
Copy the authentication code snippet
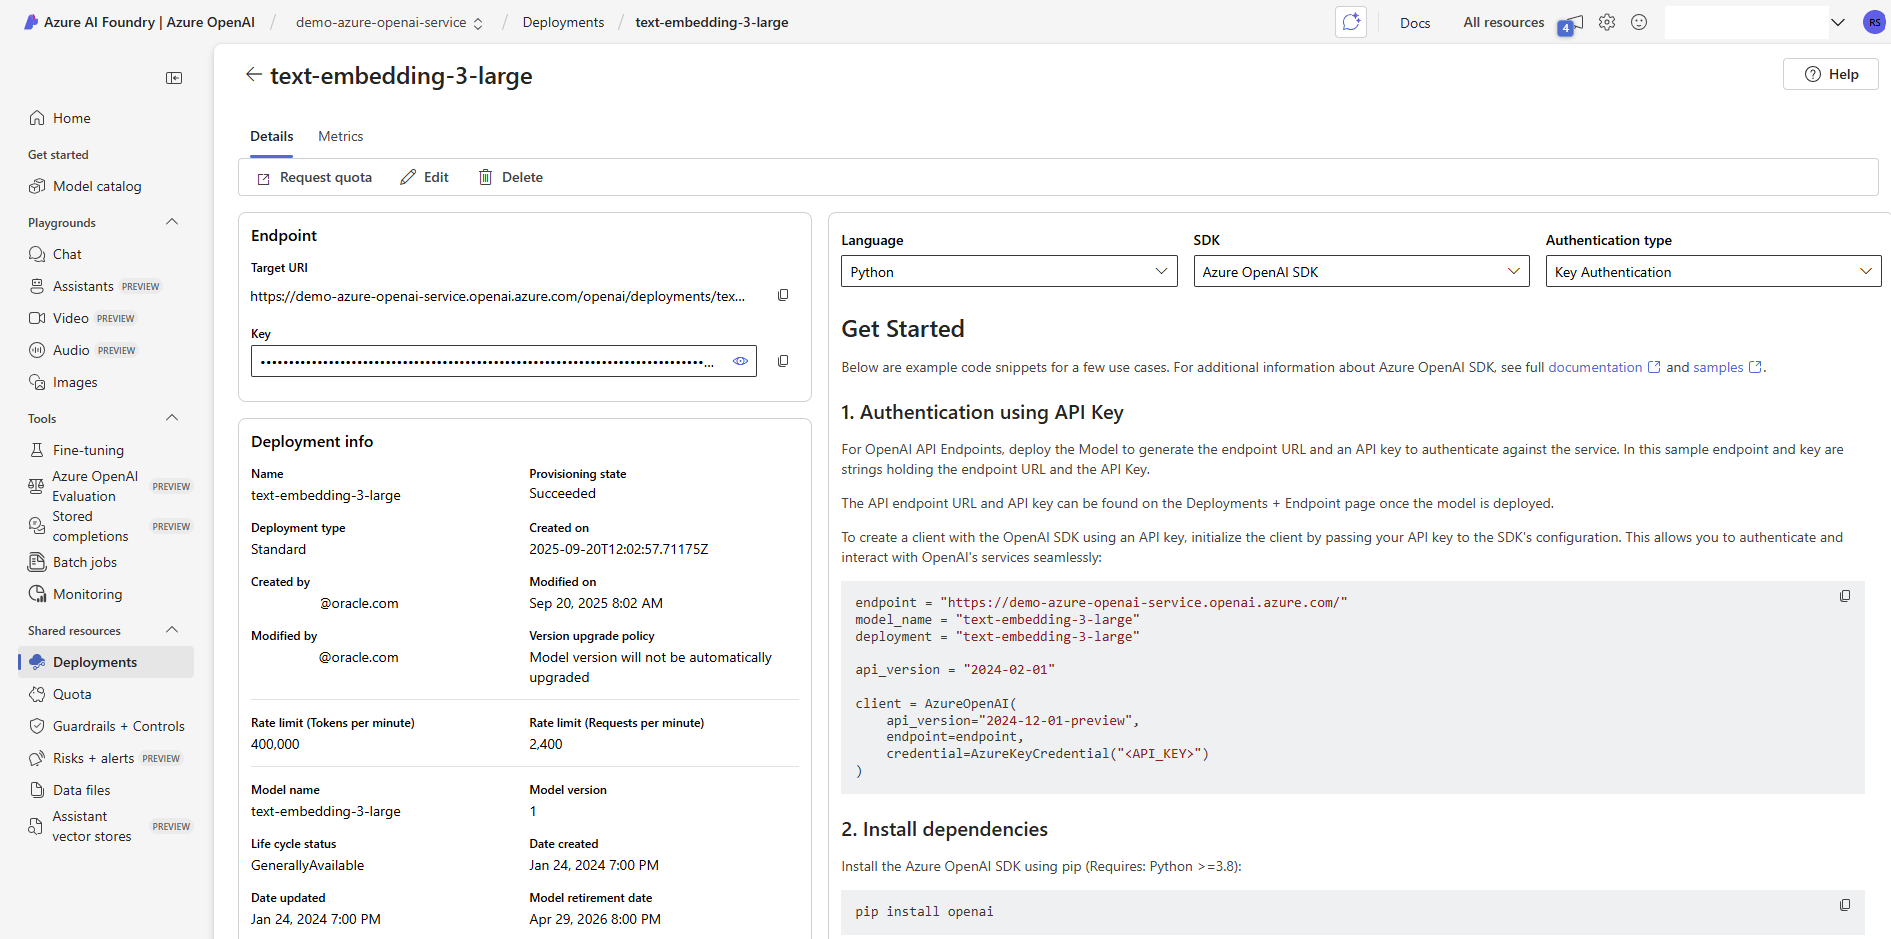[x=1845, y=595]
